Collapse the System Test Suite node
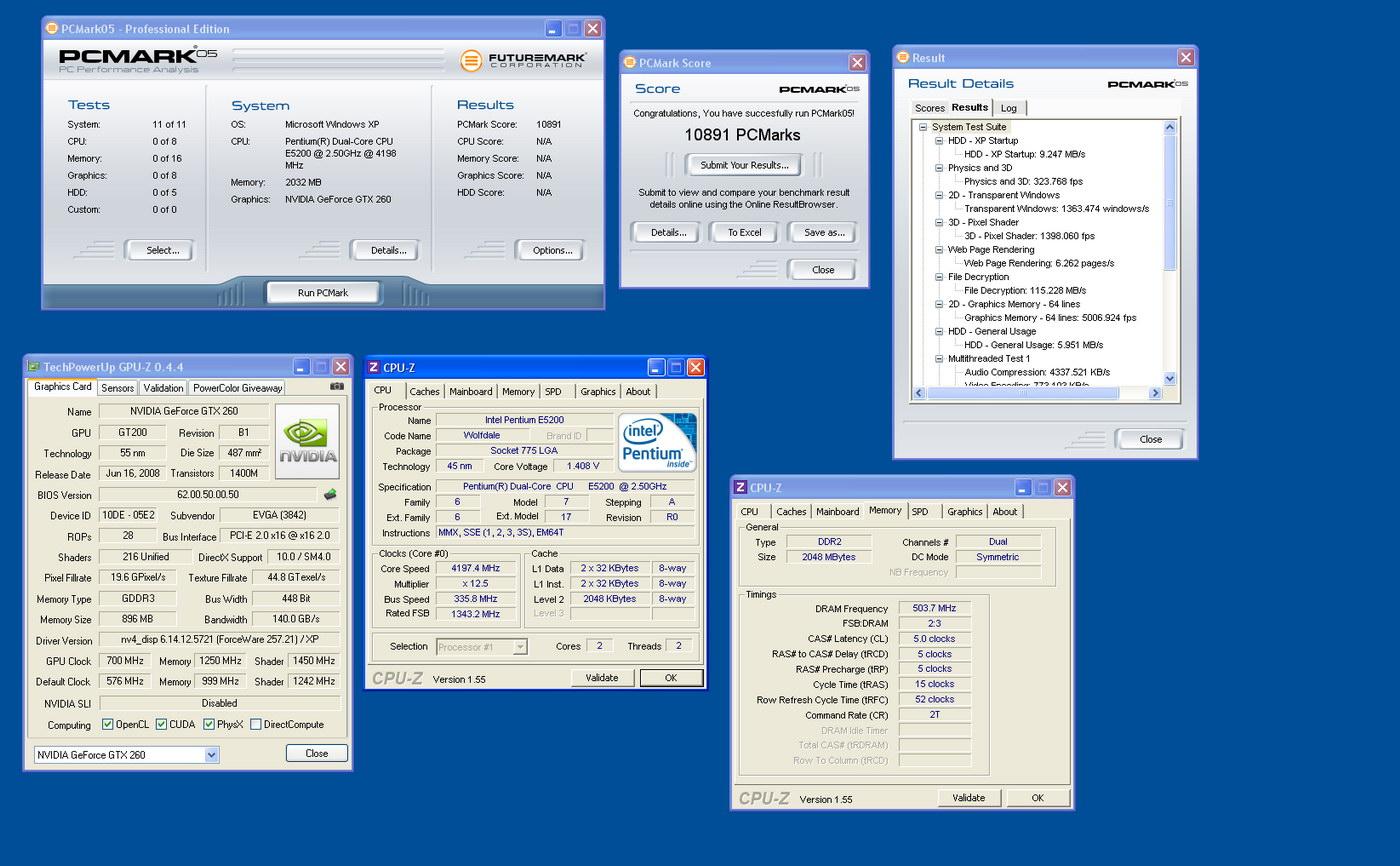The height and width of the screenshot is (866, 1400). (923, 127)
